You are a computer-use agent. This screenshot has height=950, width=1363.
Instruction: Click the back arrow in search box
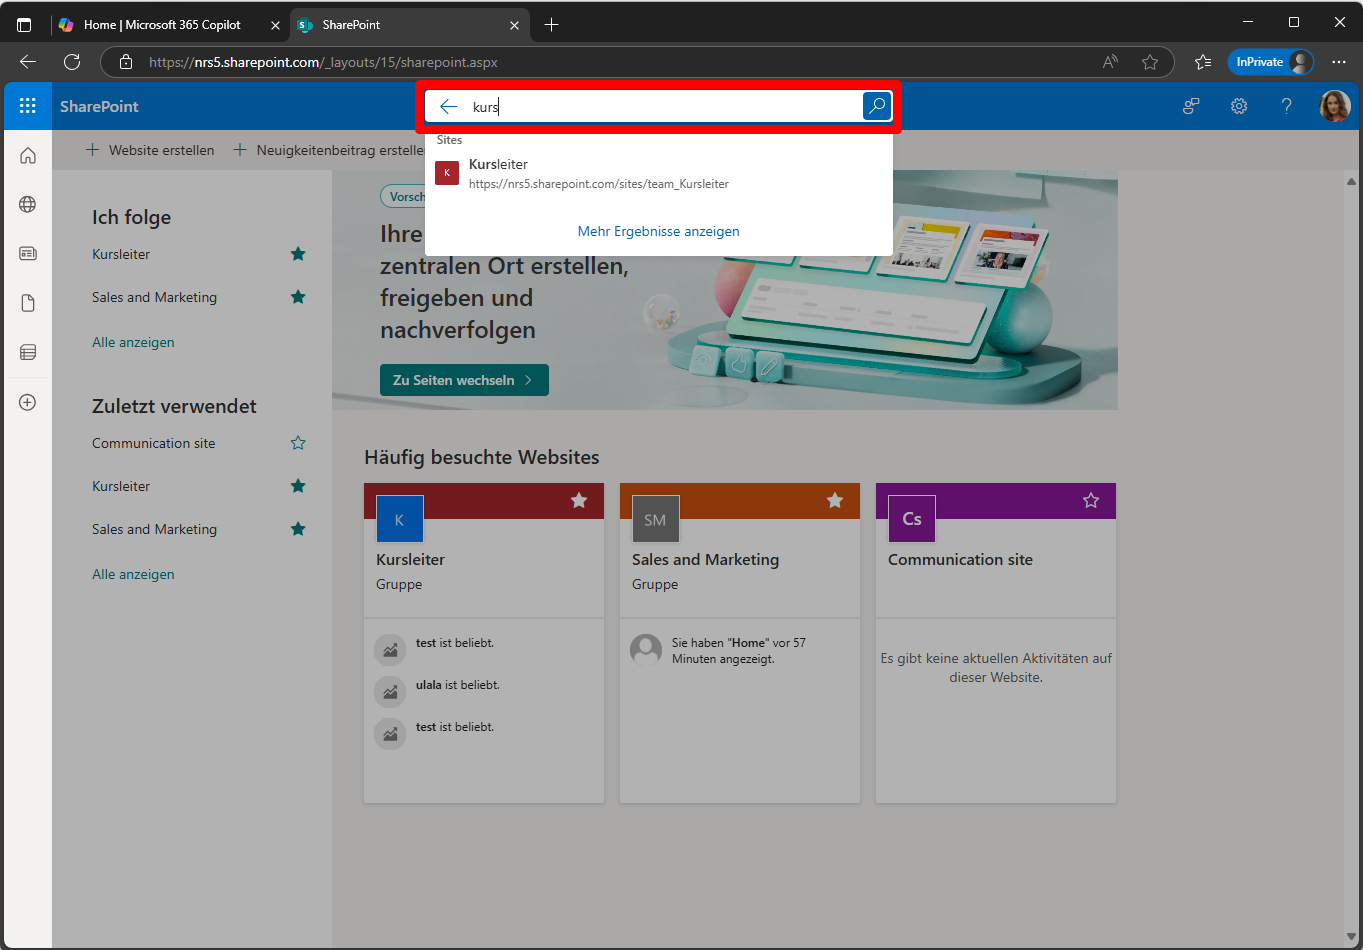pyautogui.click(x=449, y=107)
